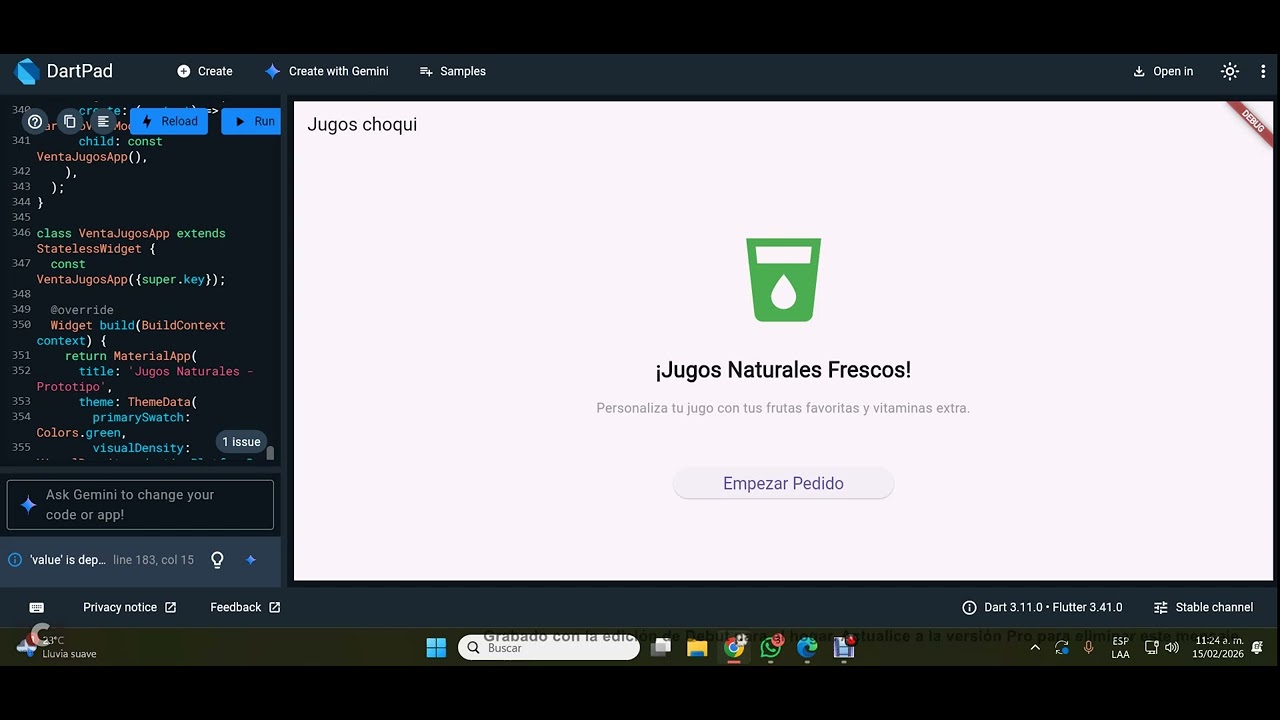Open keyboard bindings icon in footer
The image size is (1280, 720).
37,607
